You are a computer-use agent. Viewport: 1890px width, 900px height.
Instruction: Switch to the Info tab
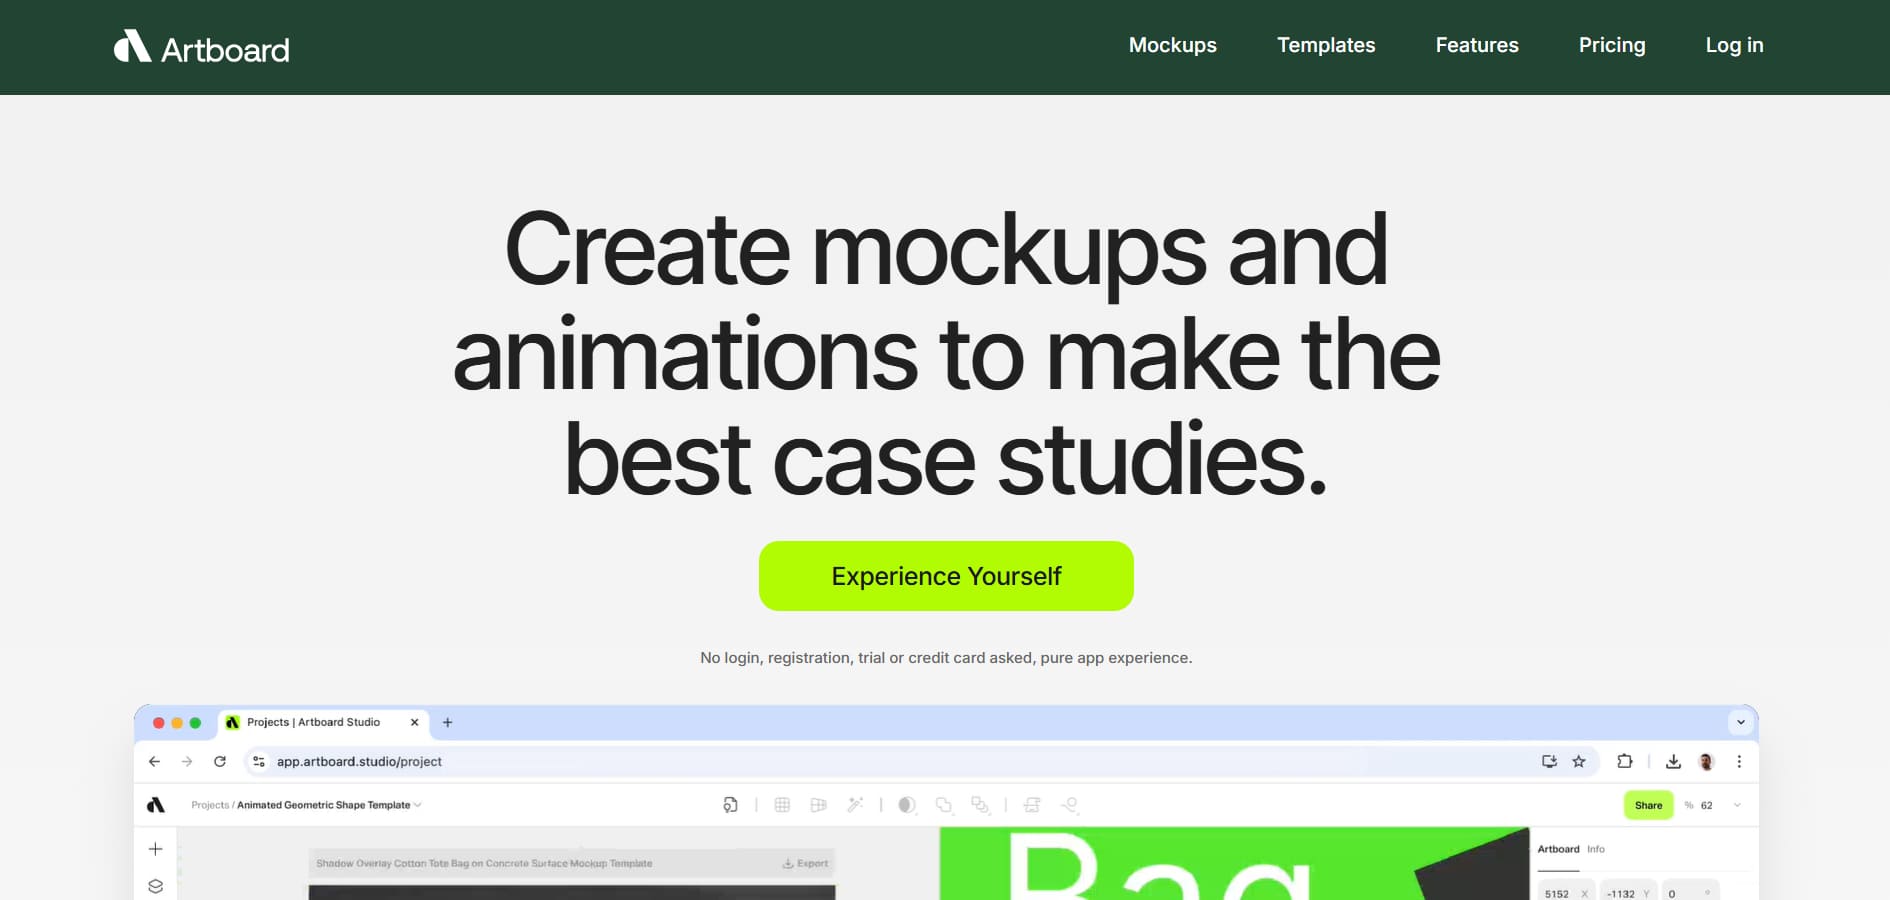(x=1596, y=849)
